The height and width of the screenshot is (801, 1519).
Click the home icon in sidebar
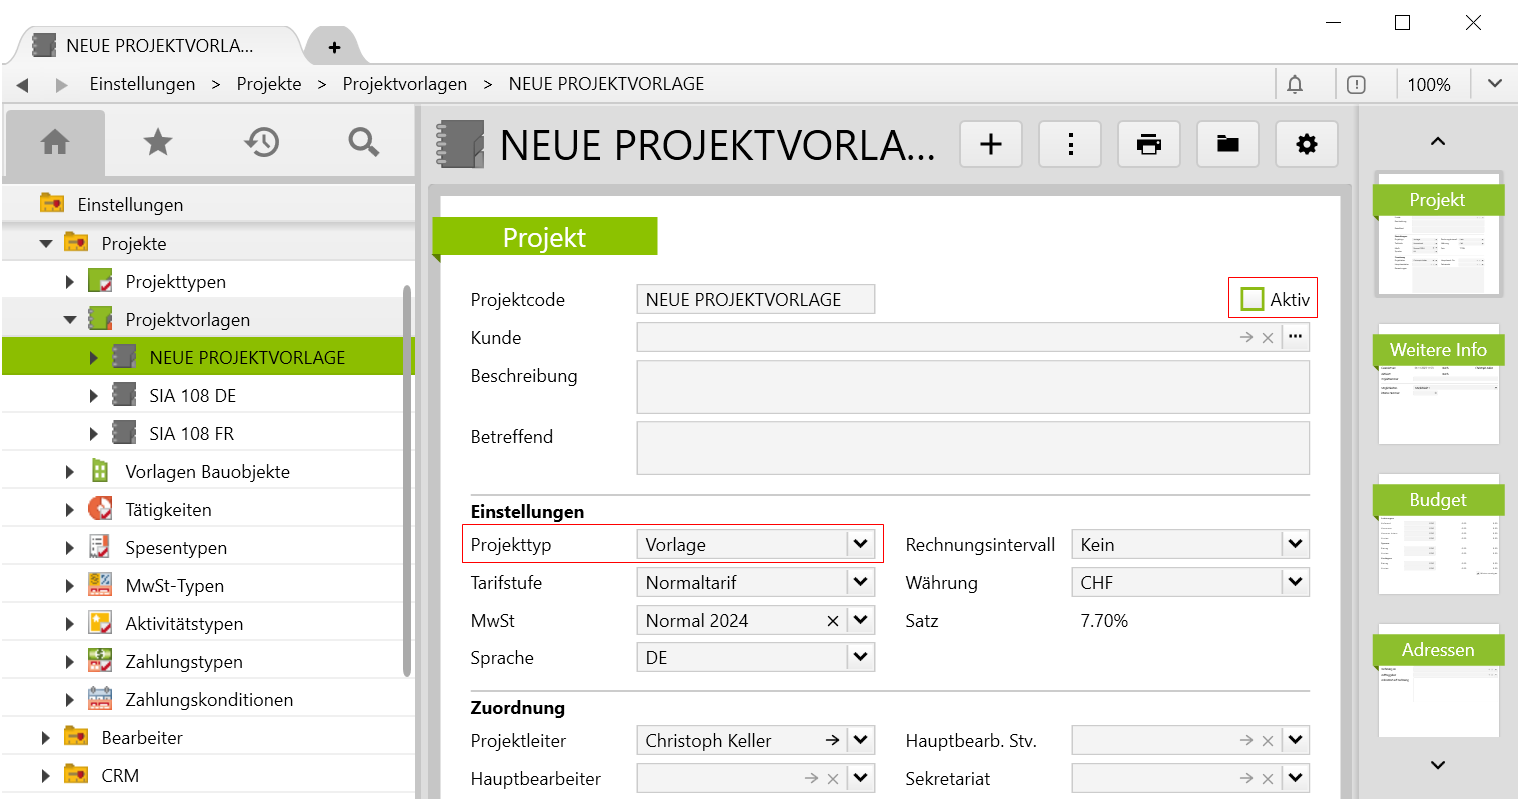(x=55, y=143)
